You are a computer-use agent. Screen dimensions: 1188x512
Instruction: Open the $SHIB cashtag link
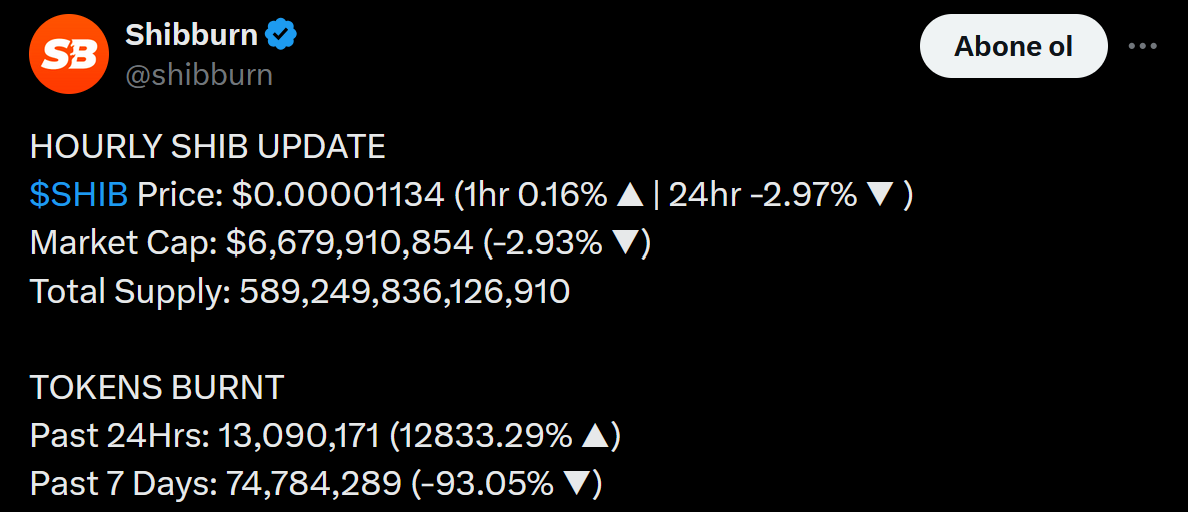tap(79, 196)
